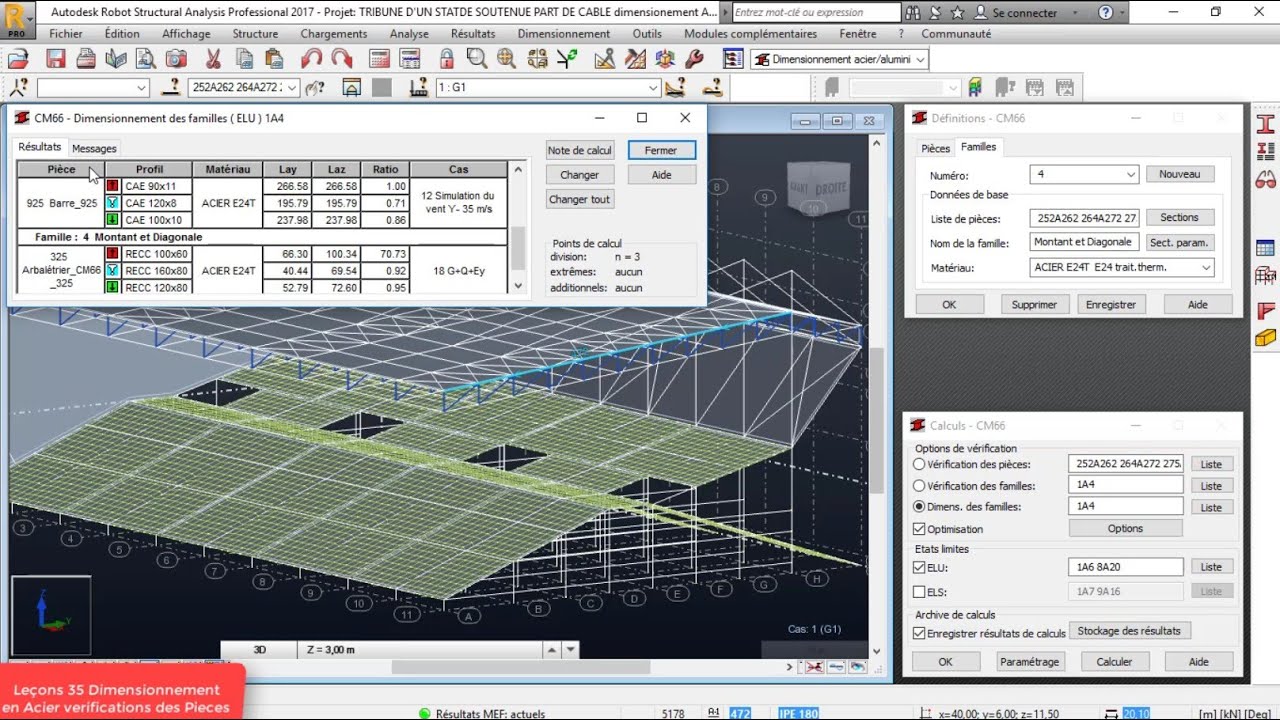The height and width of the screenshot is (720, 1280).
Task: Switch to the Pièces tab in Définitions
Action: (x=936, y=148)
